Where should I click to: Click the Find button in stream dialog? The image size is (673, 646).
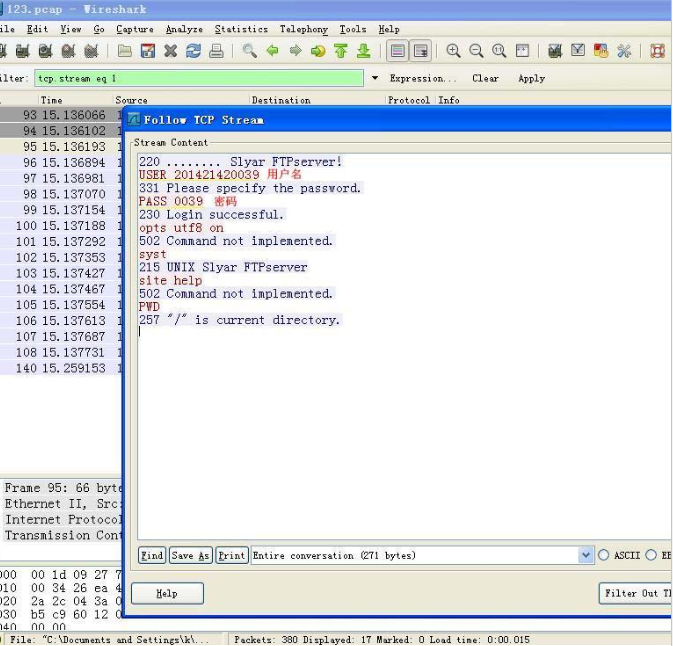pos(152,556)
